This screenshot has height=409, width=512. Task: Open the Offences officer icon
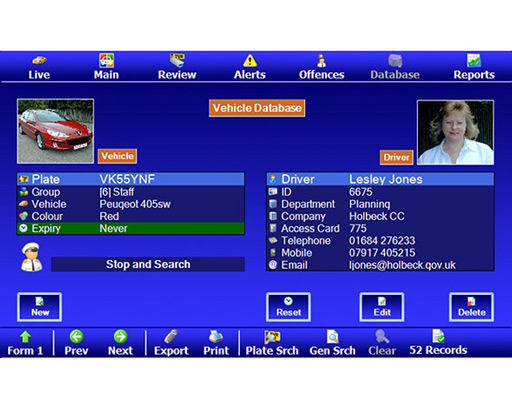(321, 61)
